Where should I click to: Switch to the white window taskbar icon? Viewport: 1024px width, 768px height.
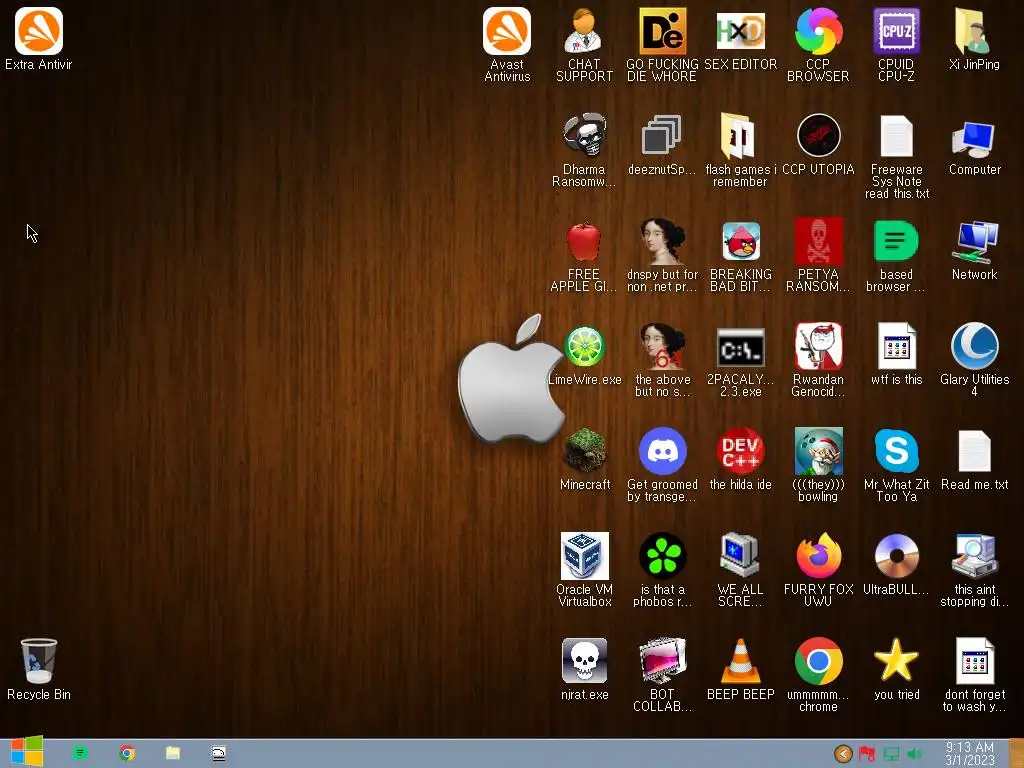click(219, 753)
